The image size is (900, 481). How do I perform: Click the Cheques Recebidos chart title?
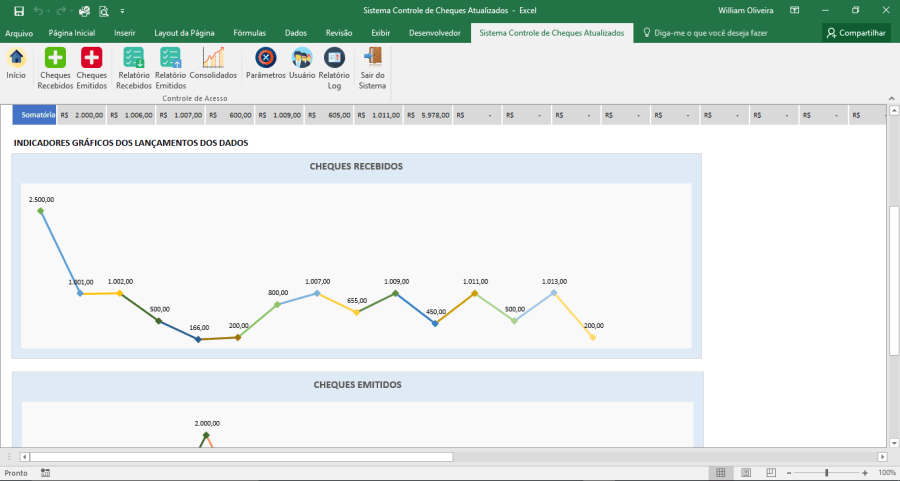pos(356,166)
